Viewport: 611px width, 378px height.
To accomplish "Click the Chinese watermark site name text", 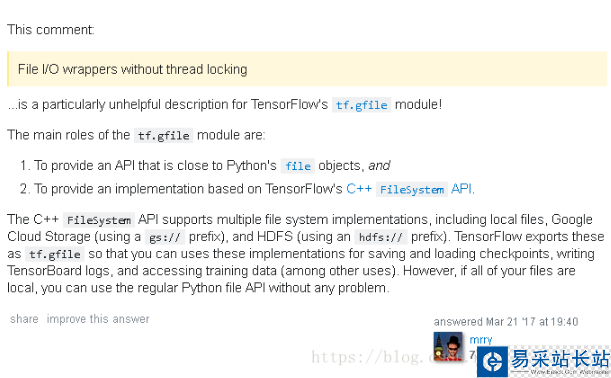I will pyautogui.click(x=560, y=359).
